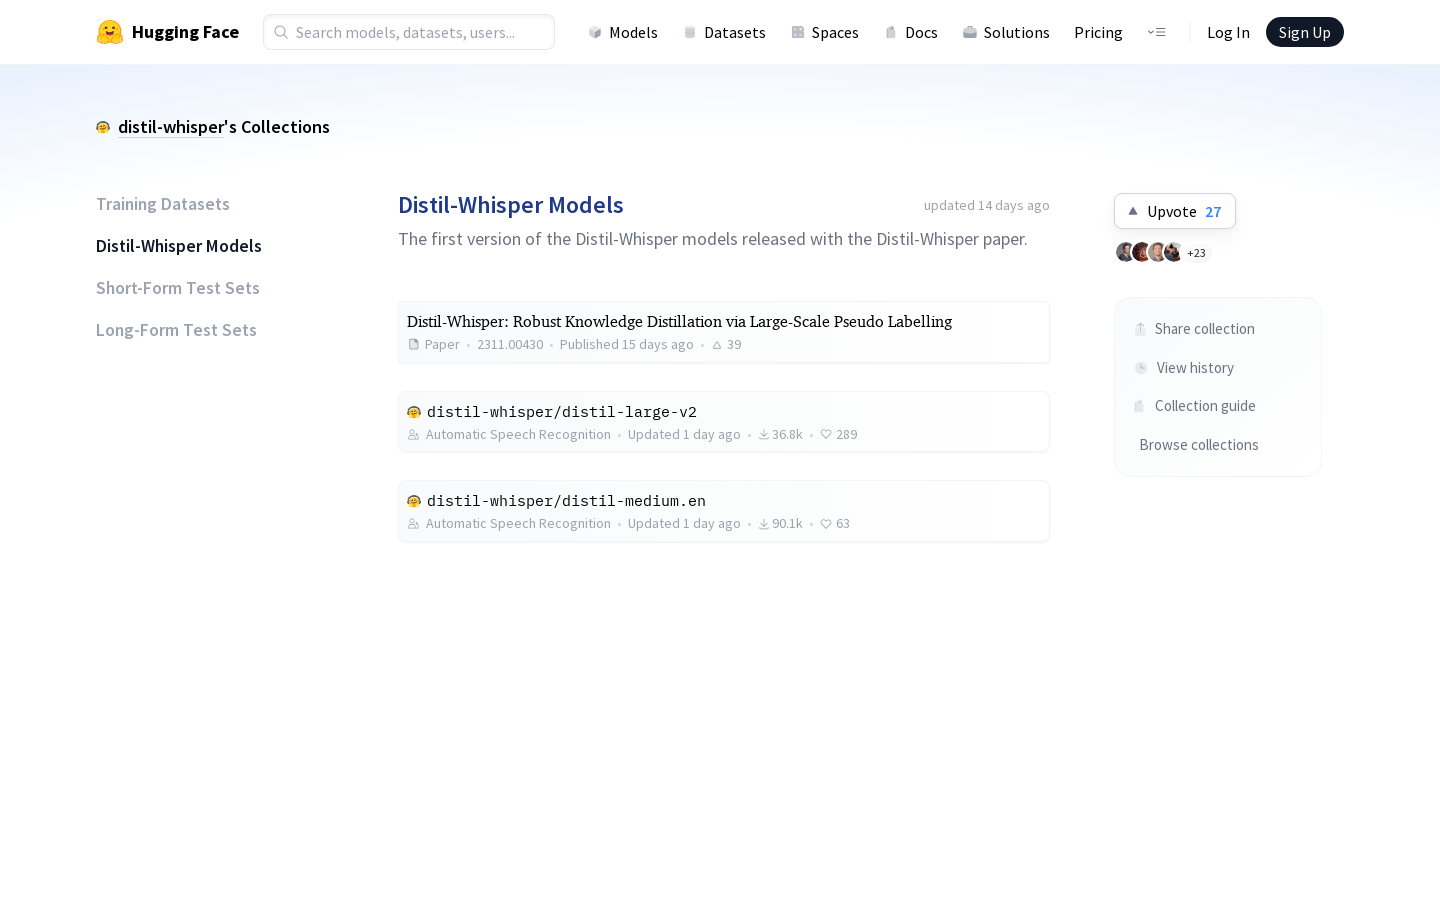This screenshot has height=900, width=1440.
Task: Open the Datasets nav item
Action: [724, 32]
